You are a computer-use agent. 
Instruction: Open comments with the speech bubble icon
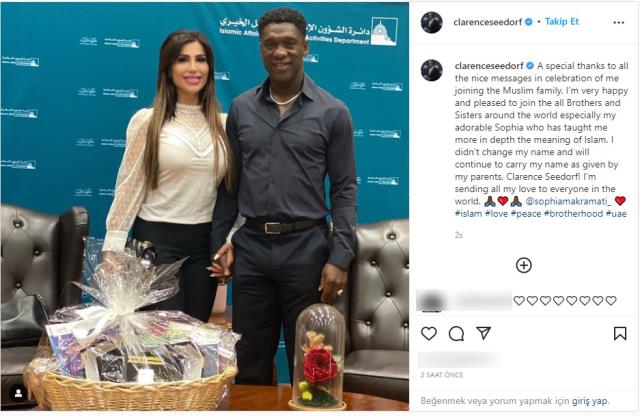[x=456, y=334]
